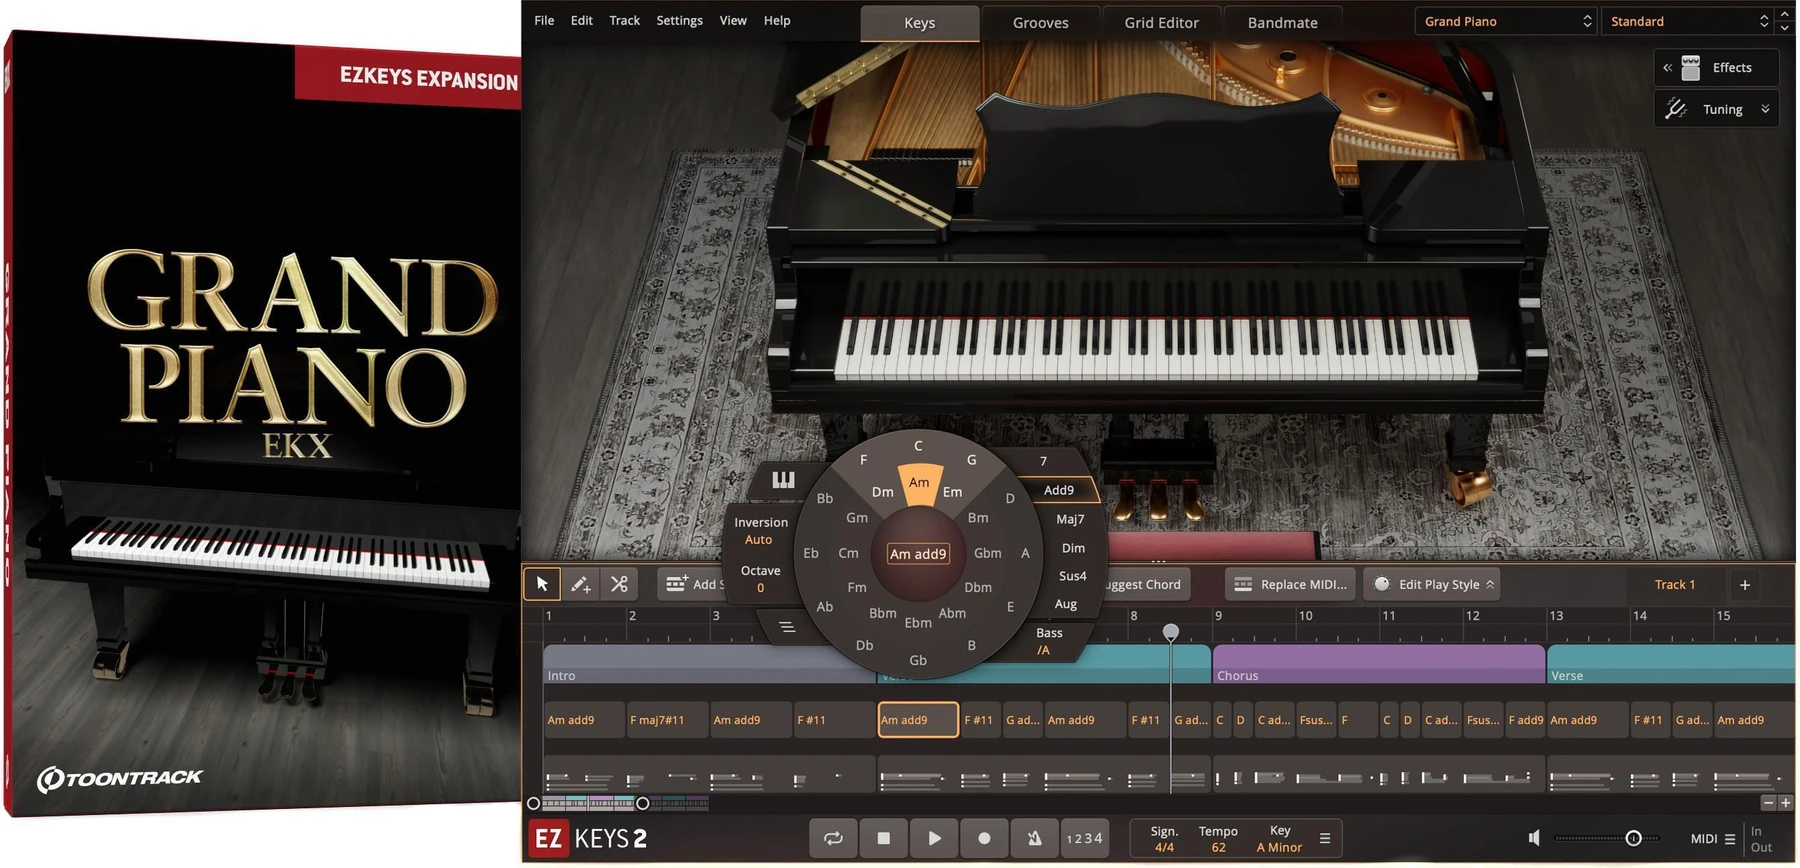Toggle loop playback
This screenshot has height=868, width=1800.
point(833,838)
